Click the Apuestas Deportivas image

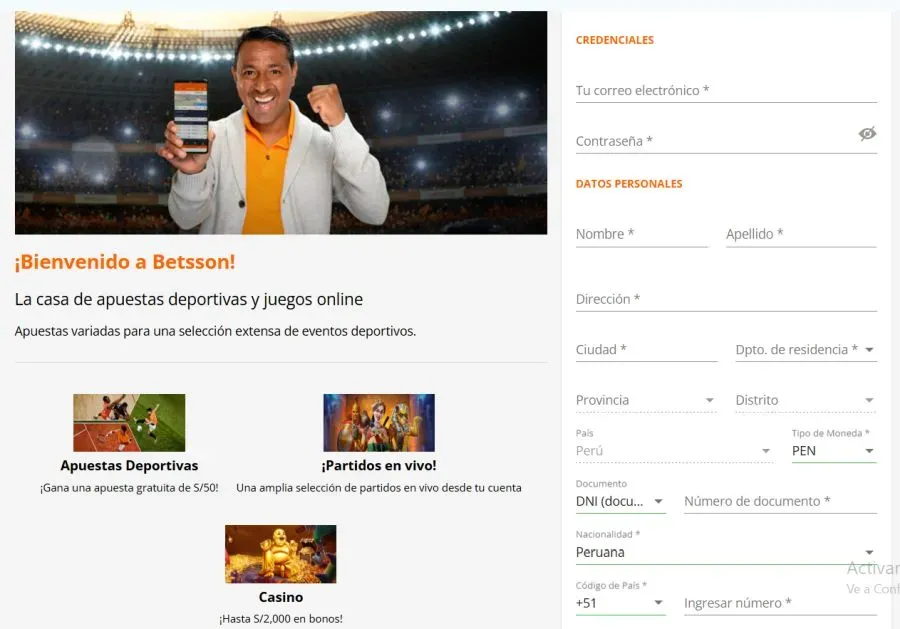pos(129,422)
